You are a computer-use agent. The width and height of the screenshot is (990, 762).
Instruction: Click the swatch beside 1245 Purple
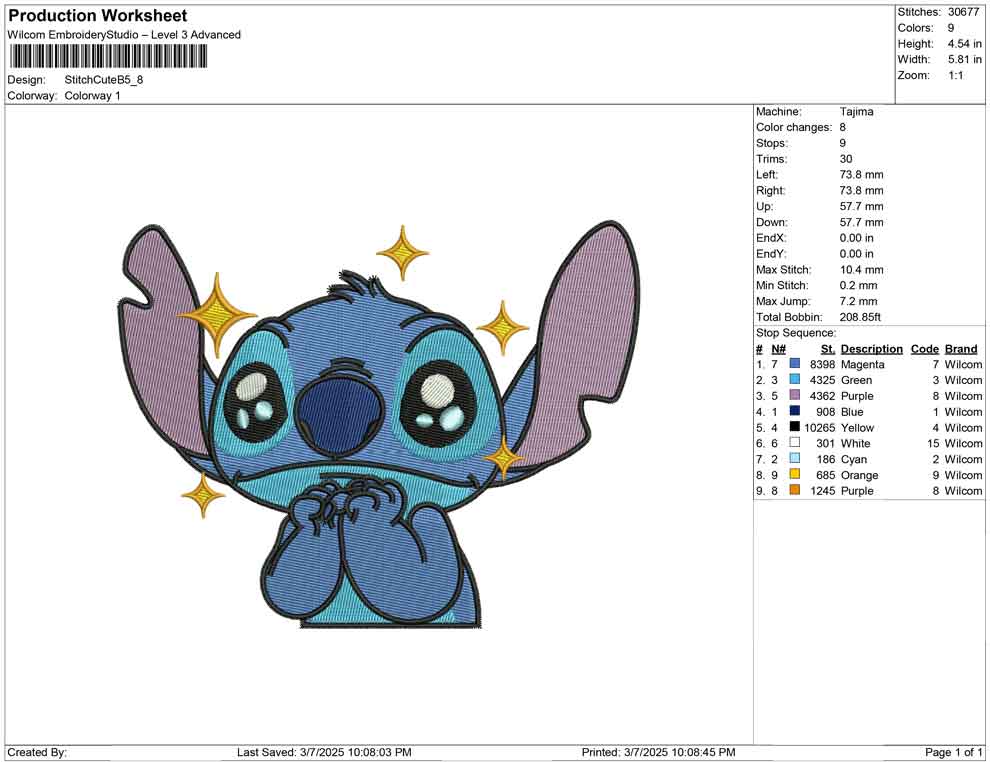(x=795, y=490)
